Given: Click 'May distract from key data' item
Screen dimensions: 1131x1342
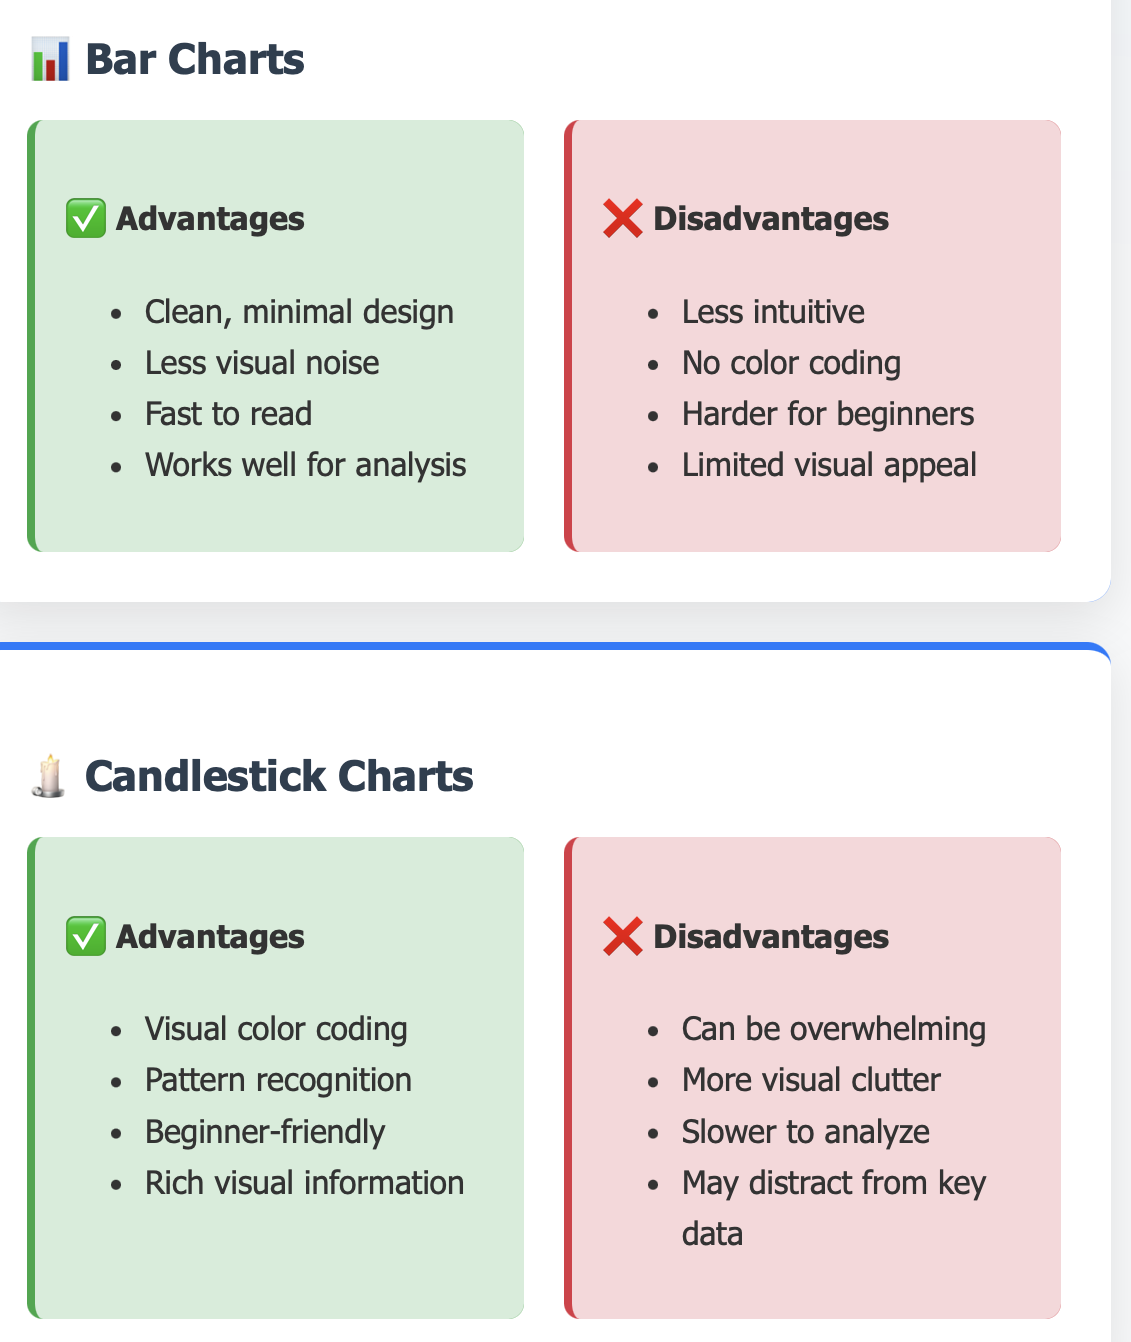Looking at the screenshot, I should [834, 1208].
